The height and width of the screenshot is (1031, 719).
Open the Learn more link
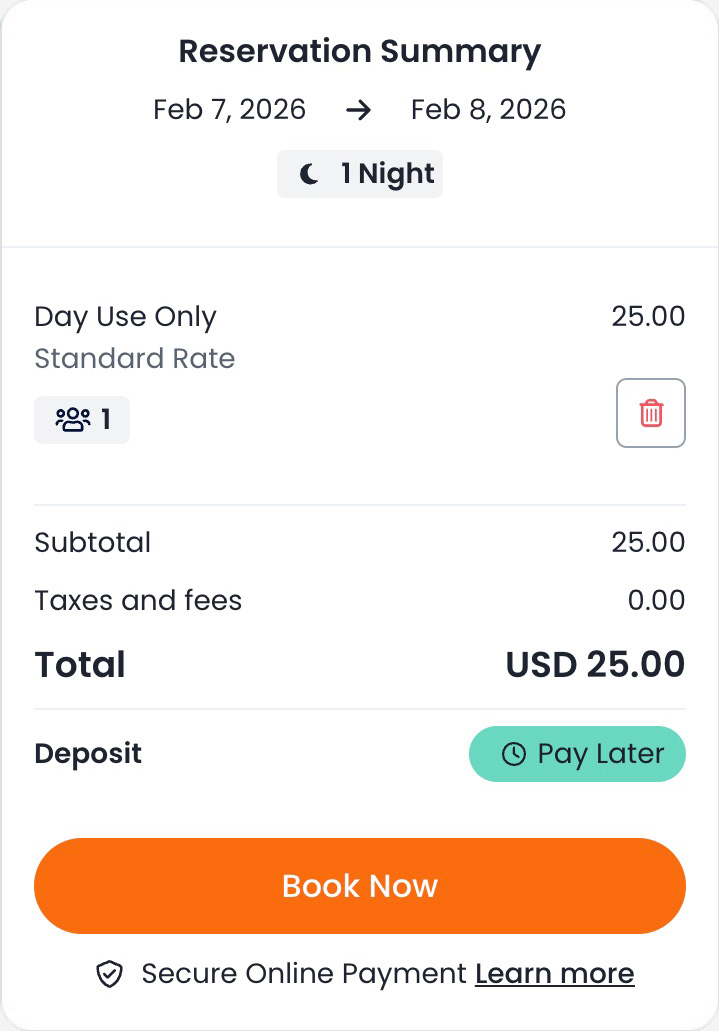pos(554,974)
